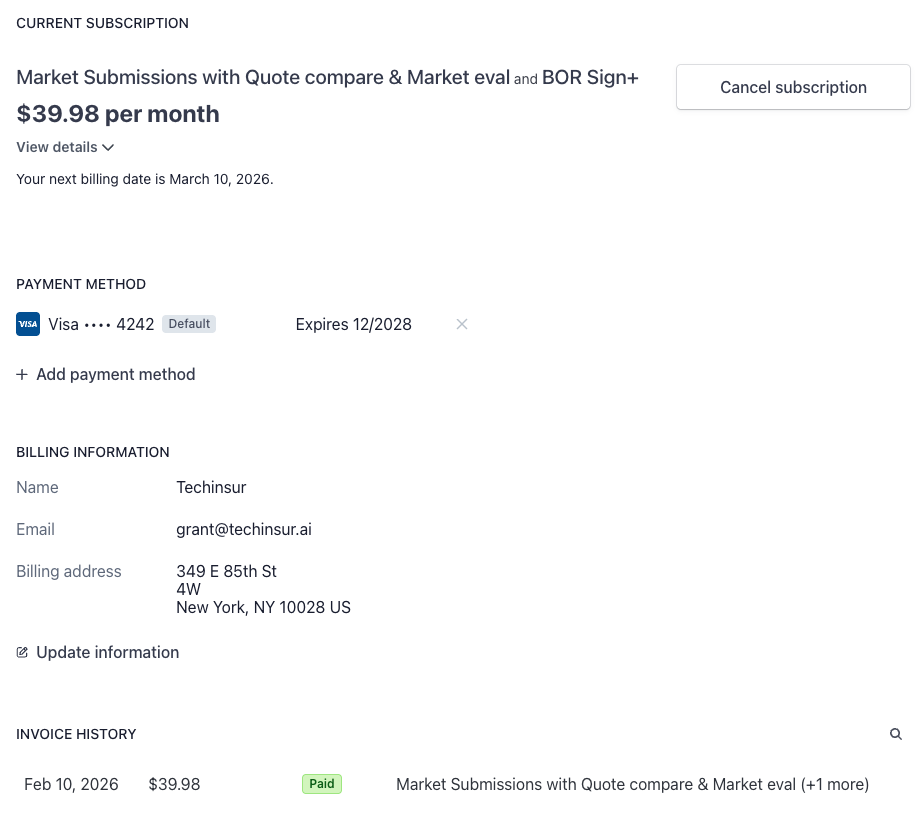Click the Cancel subscription button
The image size is (918, 814).
click(793, 87)
